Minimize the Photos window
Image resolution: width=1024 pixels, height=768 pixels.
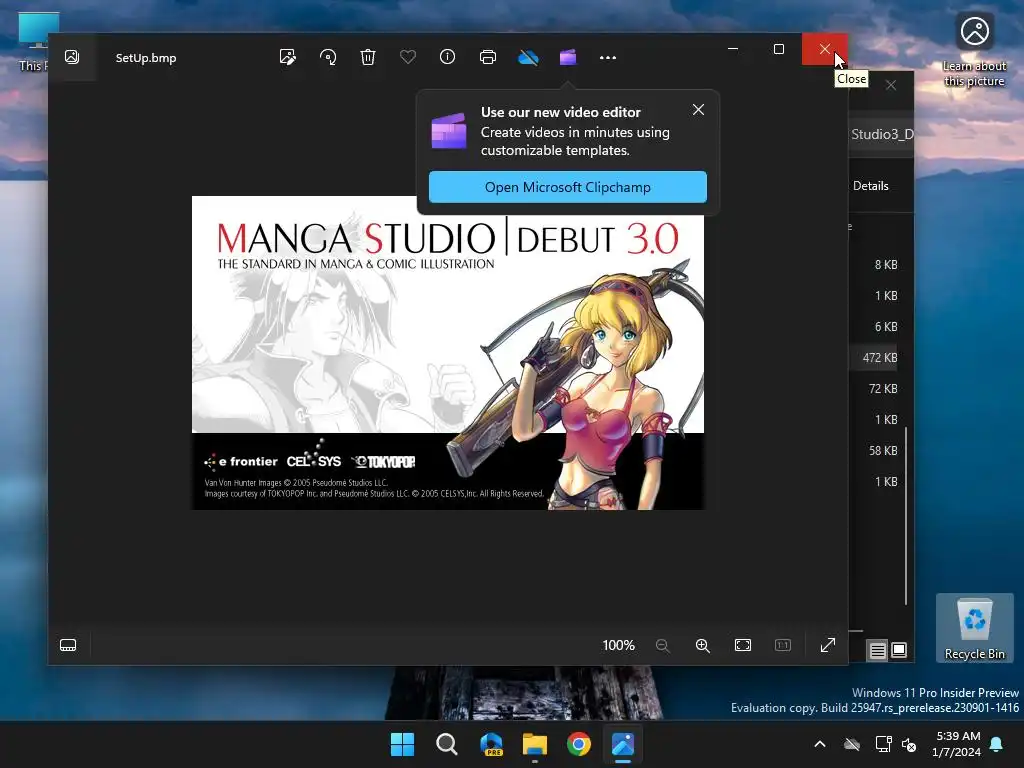pos(733,49)
